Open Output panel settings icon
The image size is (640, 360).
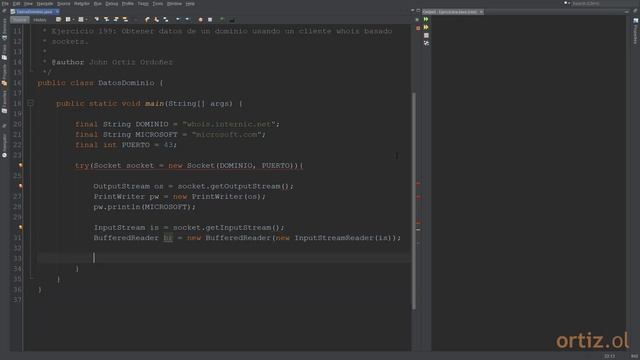pos(426,43)
